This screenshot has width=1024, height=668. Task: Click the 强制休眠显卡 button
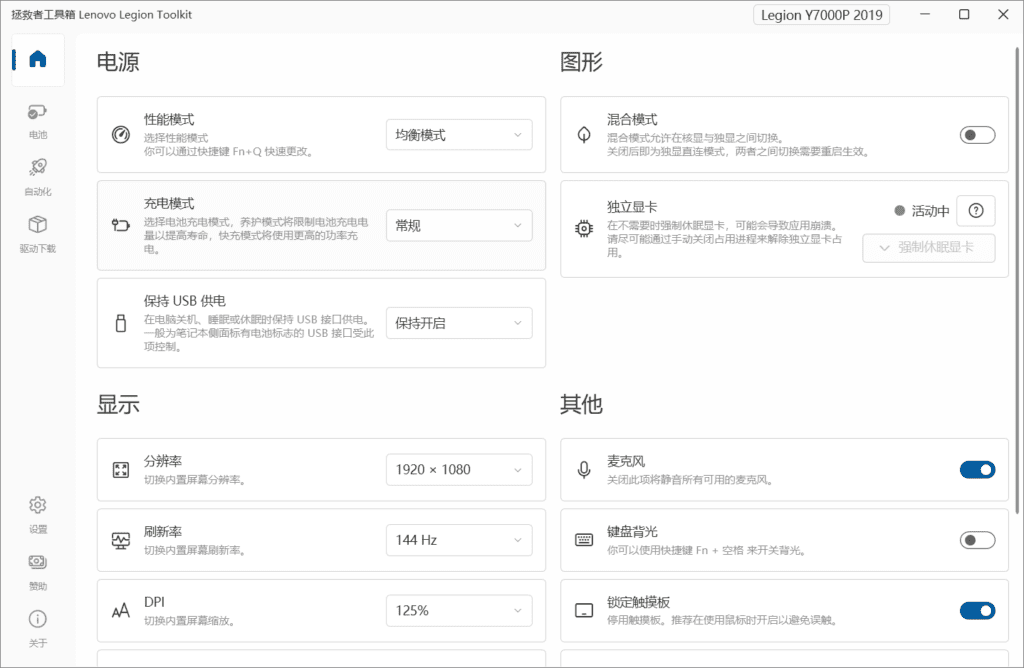click(928, 247)
